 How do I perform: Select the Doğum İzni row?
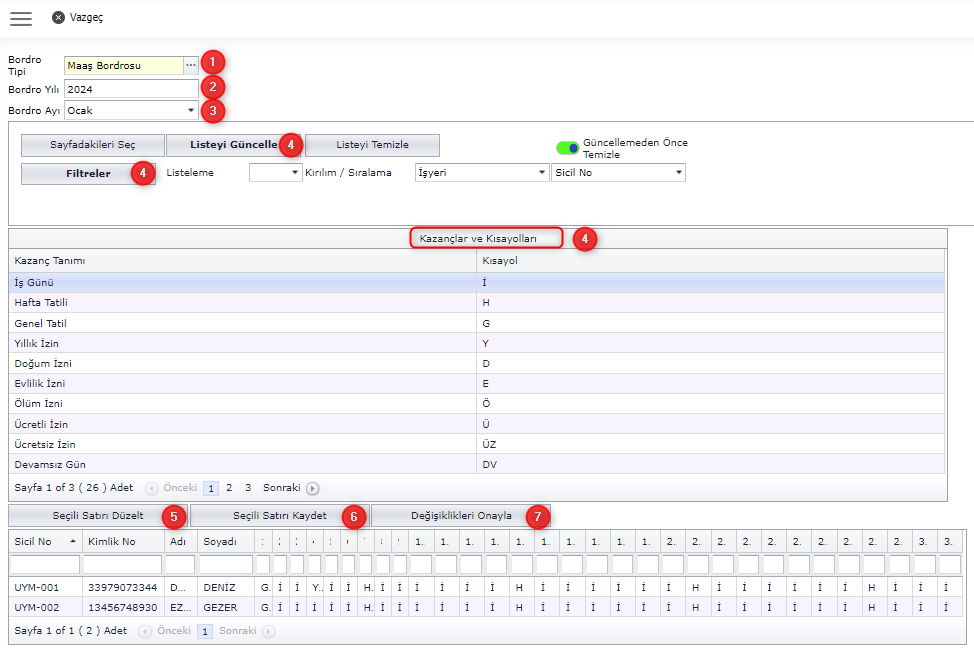476,363
